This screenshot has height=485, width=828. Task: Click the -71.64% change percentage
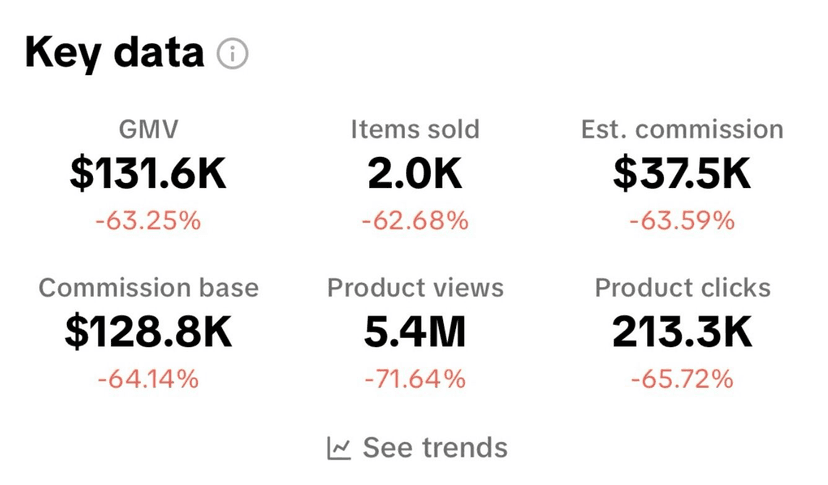pyautogui.click(x=415, y=379)
